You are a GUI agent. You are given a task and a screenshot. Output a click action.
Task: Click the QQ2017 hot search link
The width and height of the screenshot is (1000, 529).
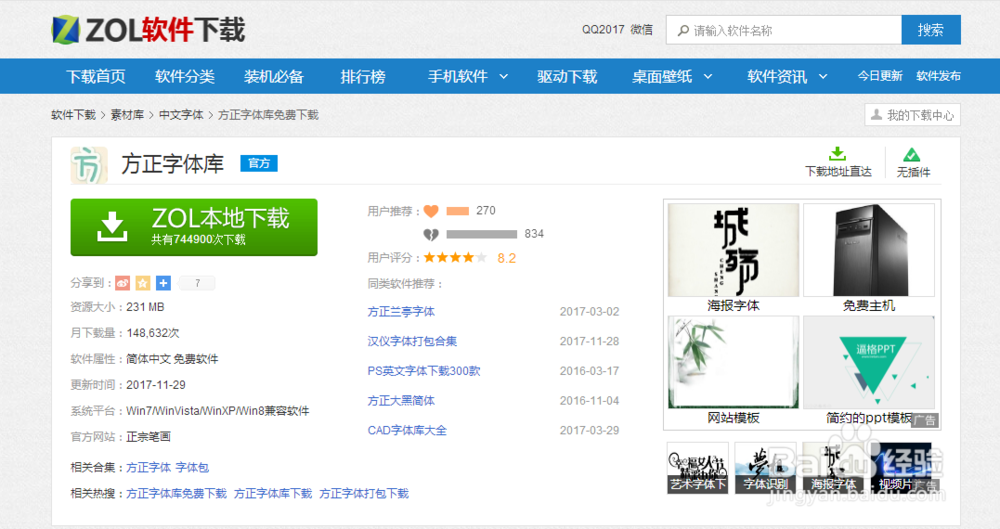(603, 29)
